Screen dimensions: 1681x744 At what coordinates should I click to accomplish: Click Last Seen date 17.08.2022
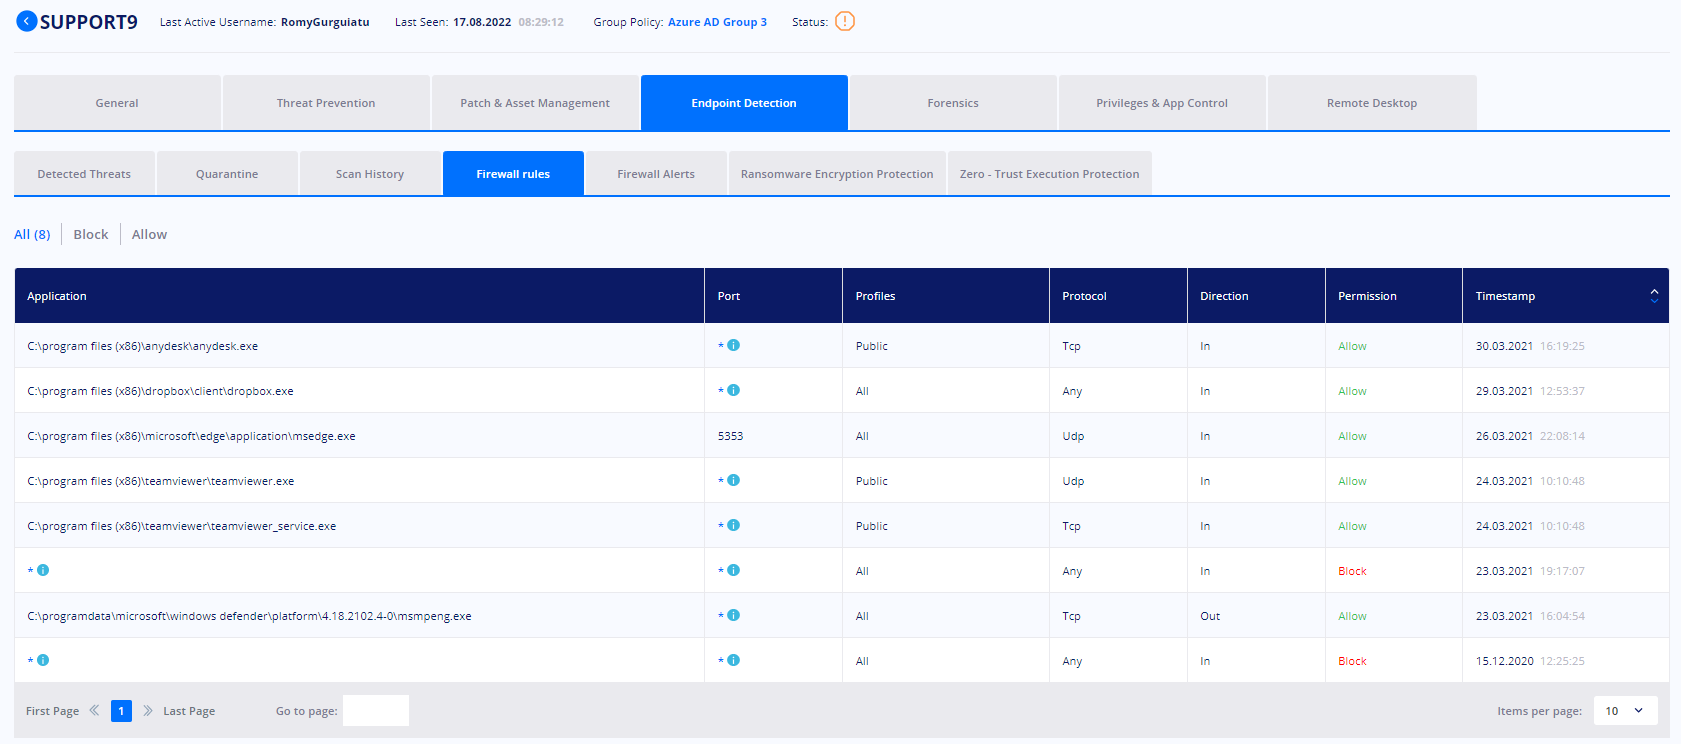[482, 22]
